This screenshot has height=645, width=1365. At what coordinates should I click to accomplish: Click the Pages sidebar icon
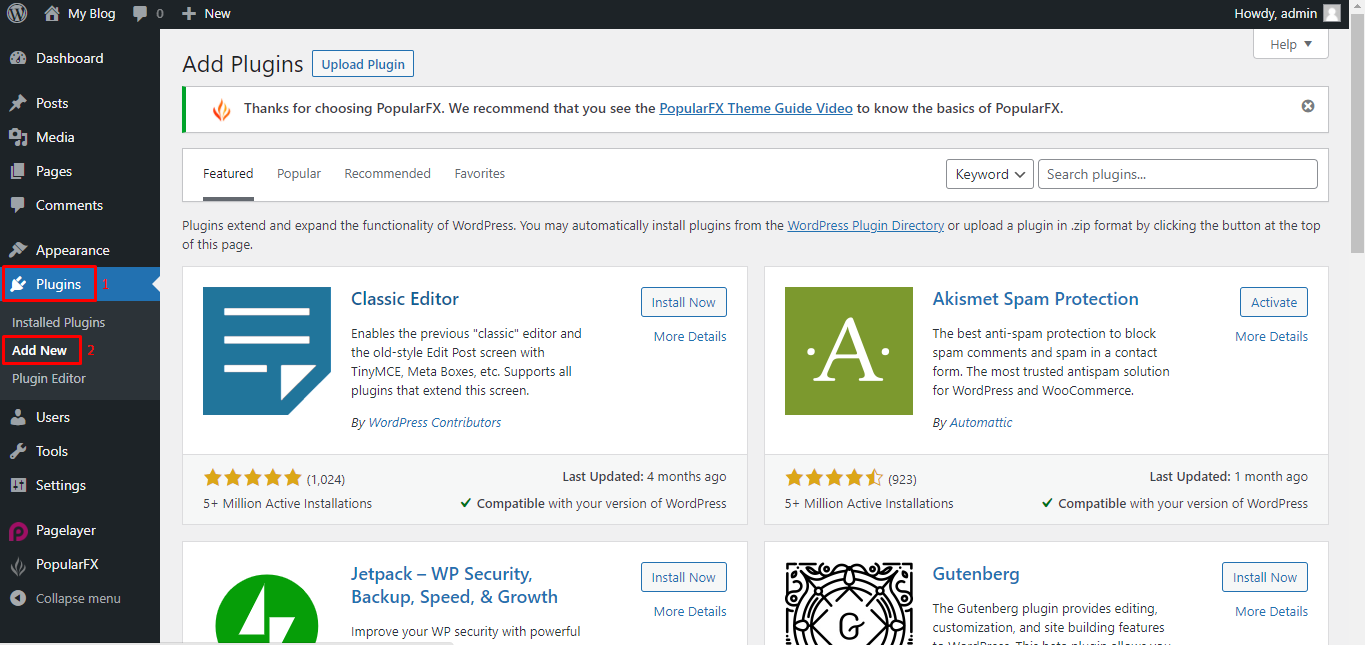[x=18, y=171]
